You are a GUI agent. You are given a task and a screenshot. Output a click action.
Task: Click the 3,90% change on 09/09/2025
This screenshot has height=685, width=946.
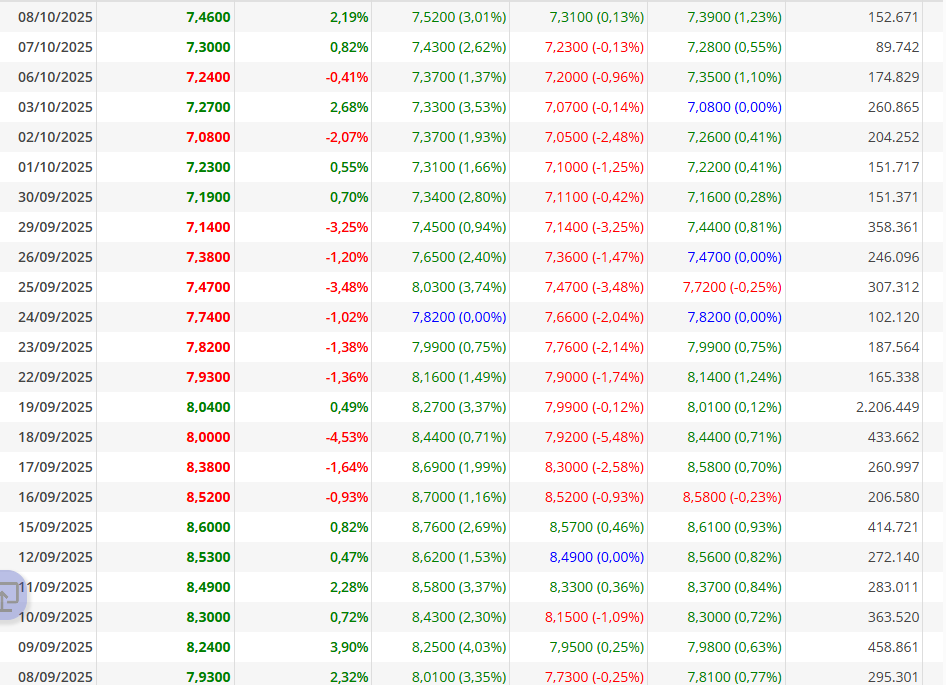349,647
